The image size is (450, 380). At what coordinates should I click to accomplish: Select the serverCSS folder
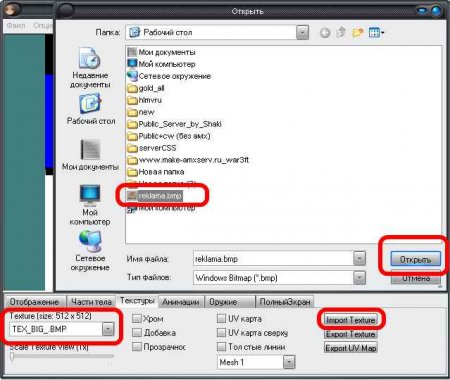(x=152, y=148)
